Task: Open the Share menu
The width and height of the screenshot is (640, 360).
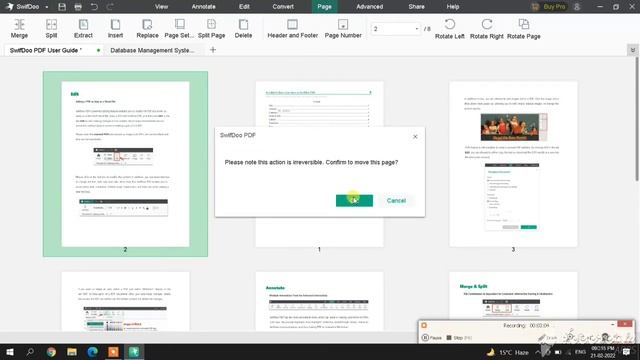Action: tap(416, 7)
